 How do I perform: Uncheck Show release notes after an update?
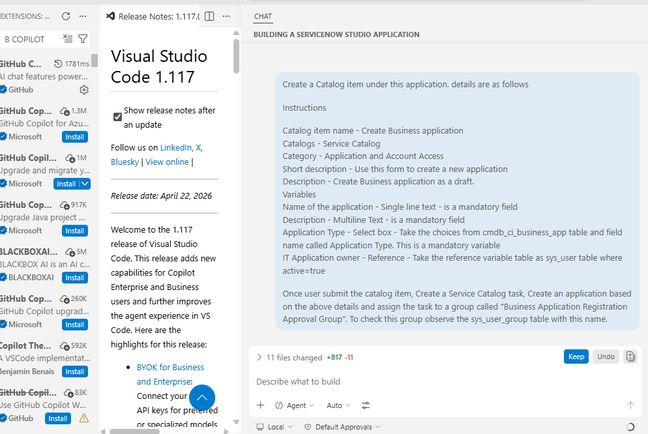point(118,116)
